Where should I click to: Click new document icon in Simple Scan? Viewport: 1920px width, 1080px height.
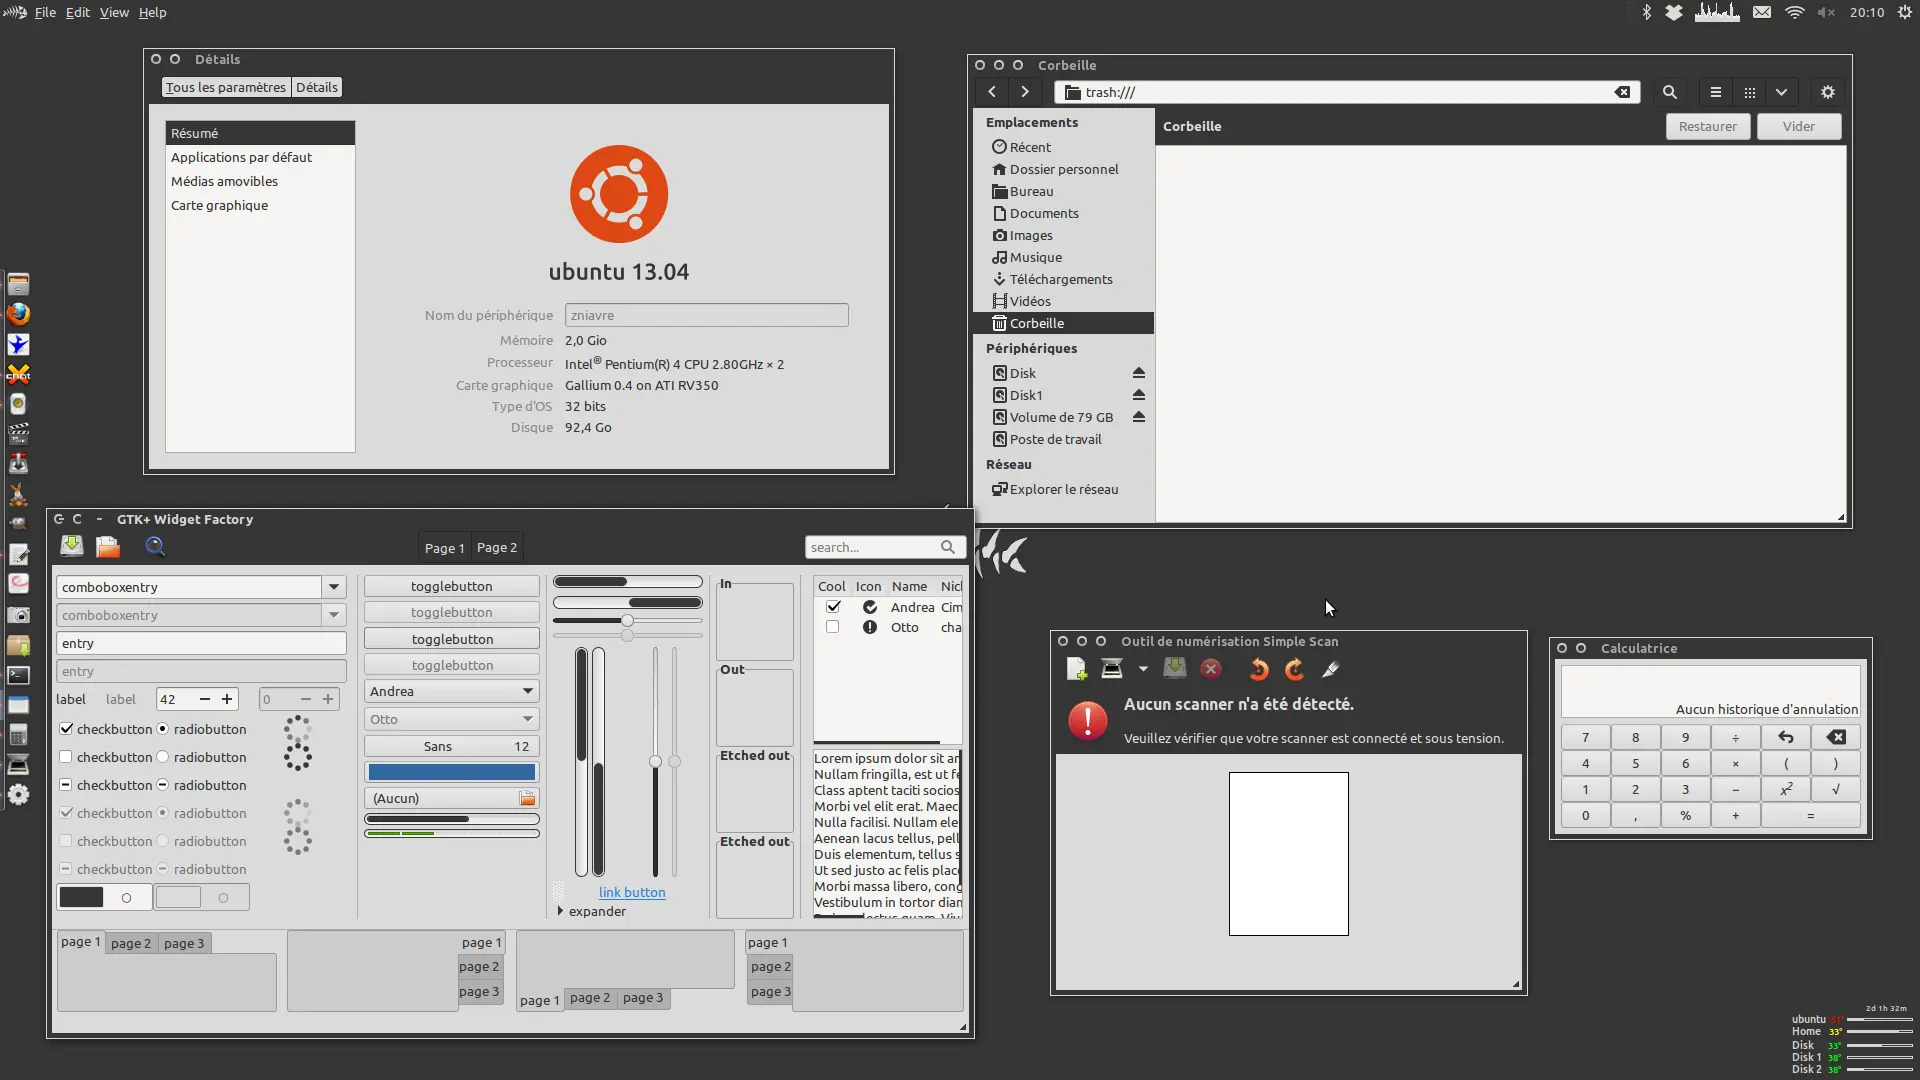[1076, 669]
